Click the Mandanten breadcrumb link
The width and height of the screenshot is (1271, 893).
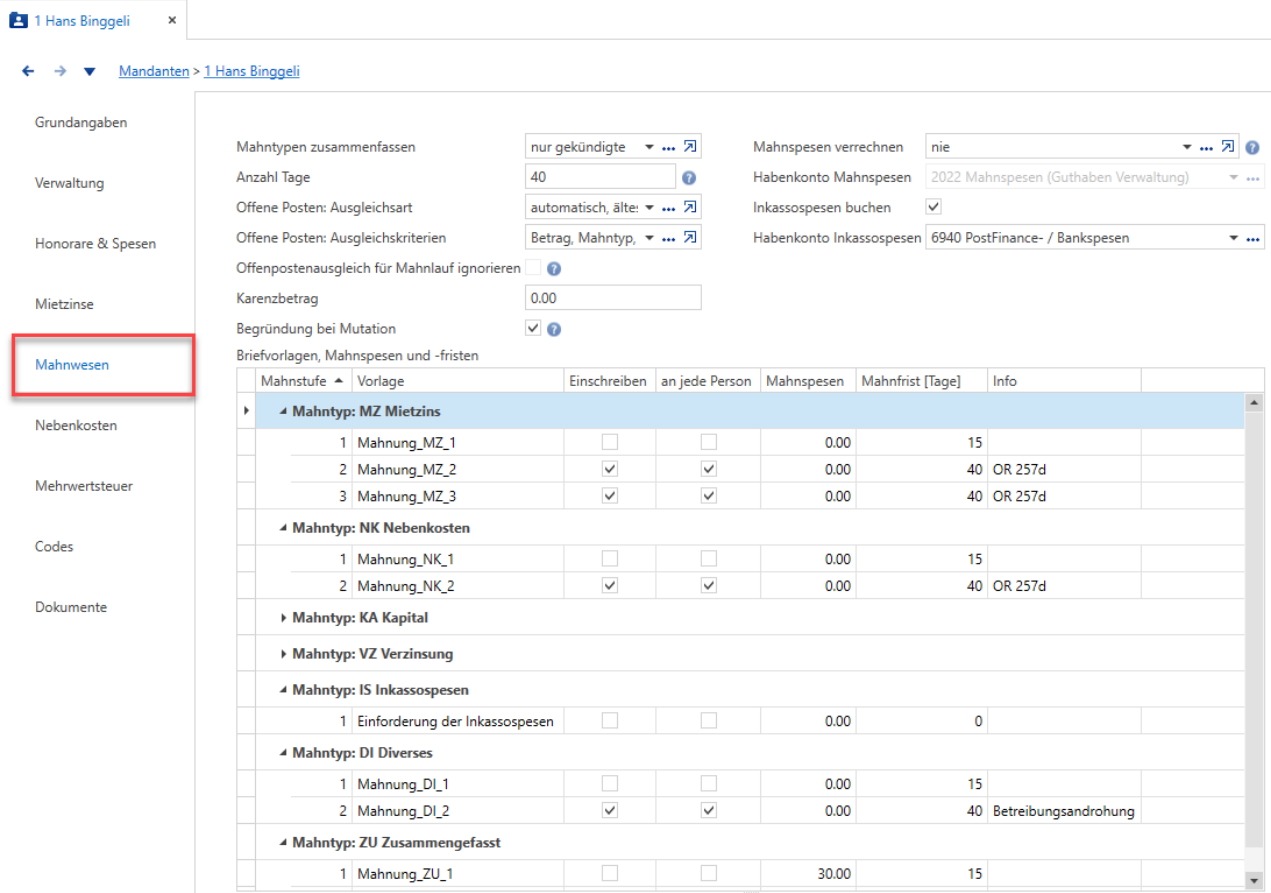coord(154,71)
